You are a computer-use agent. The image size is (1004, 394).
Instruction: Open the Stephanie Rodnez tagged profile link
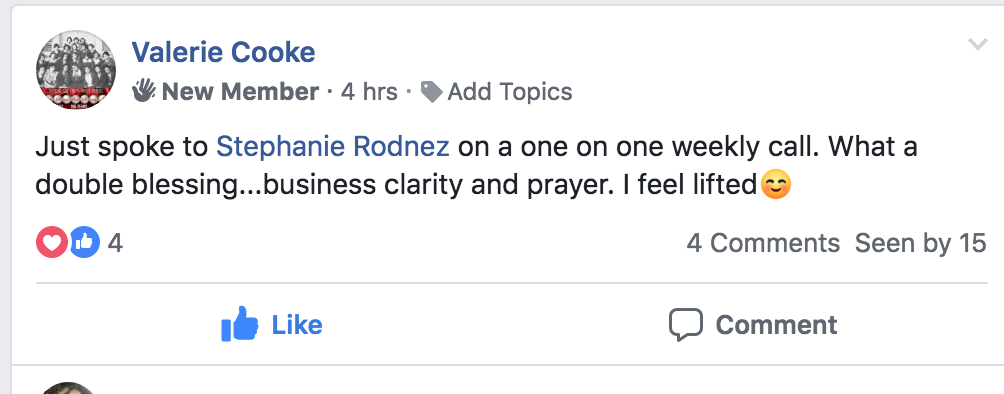click(333, 147)
